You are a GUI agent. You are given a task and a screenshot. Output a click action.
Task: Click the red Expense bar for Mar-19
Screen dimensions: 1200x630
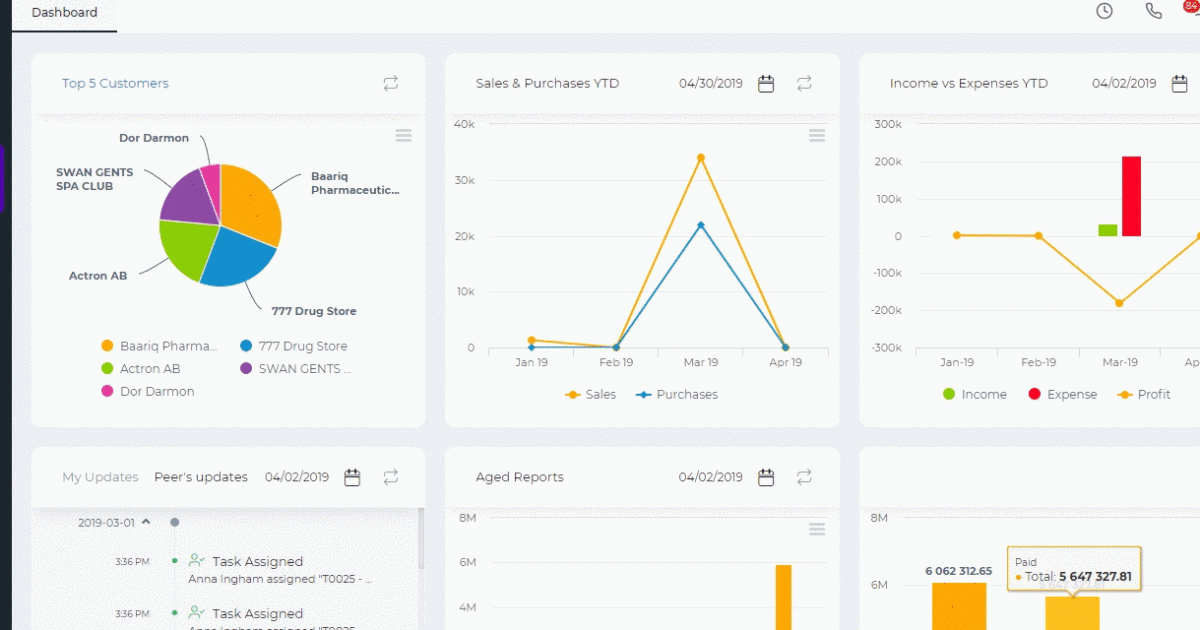tap(1131, 196)
